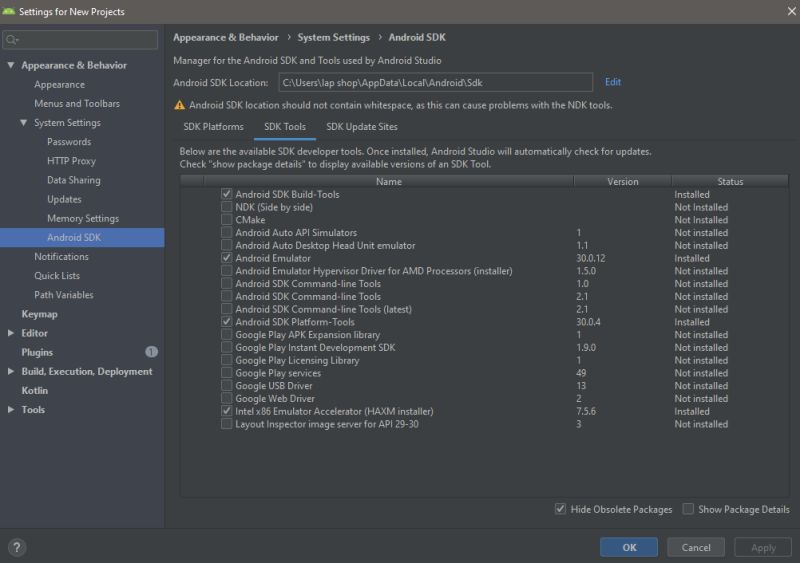Click Appearance & Behavior breadcrumb

point(226,37)
